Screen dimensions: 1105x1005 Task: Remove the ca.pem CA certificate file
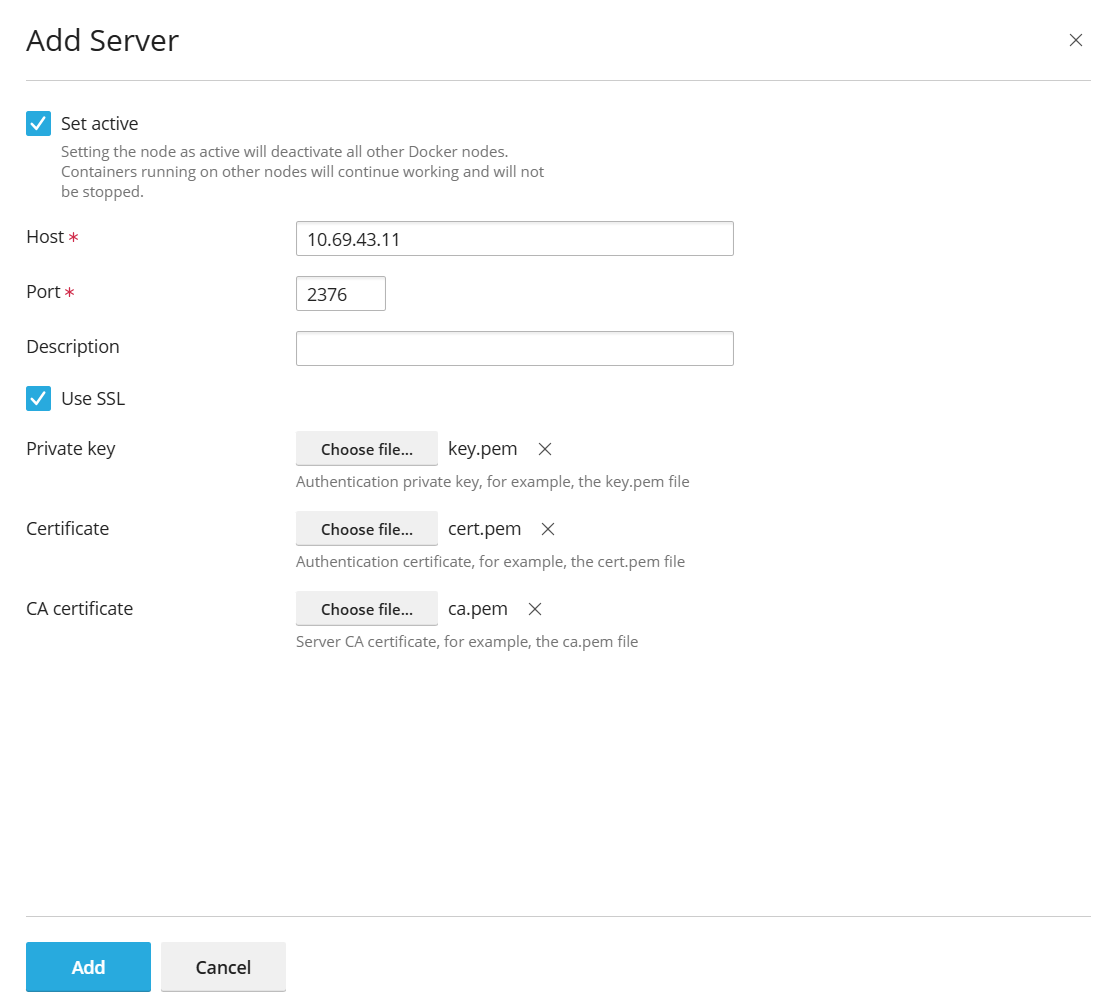[535, 608]
